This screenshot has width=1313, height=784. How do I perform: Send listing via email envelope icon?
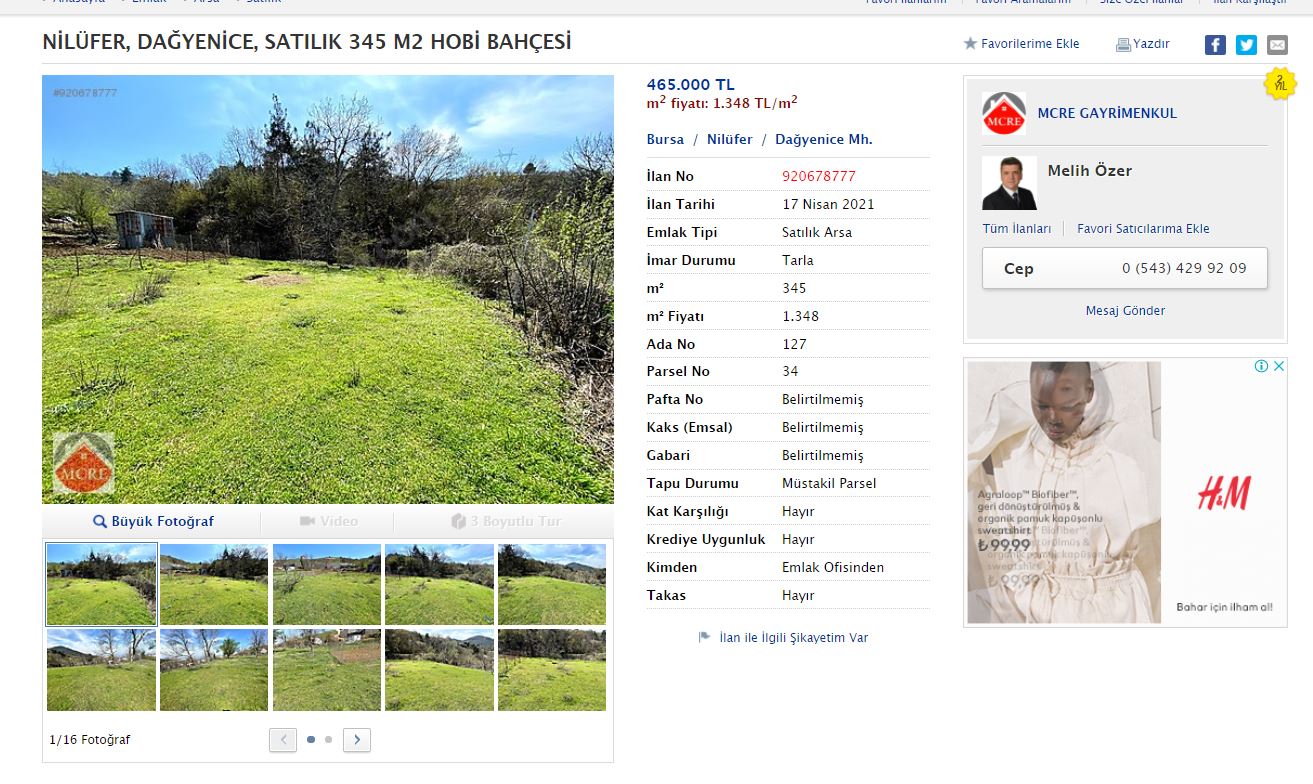pos(1277,45)
